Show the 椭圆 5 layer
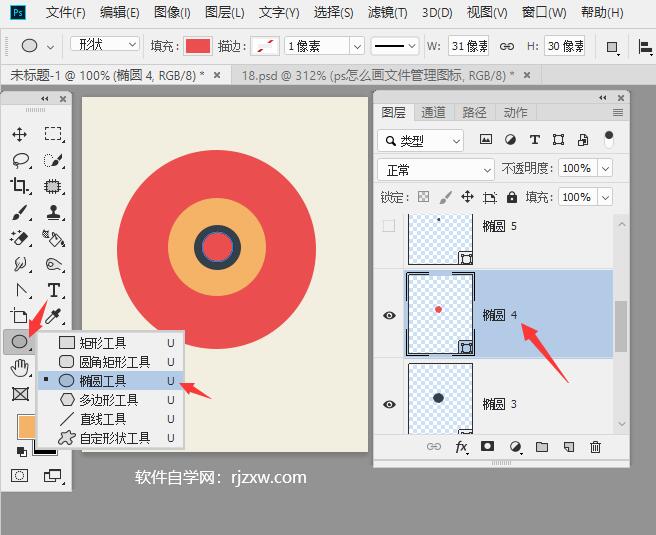Image resolution: width=656 pixels, height=535 pixels. tap(389, 226)
